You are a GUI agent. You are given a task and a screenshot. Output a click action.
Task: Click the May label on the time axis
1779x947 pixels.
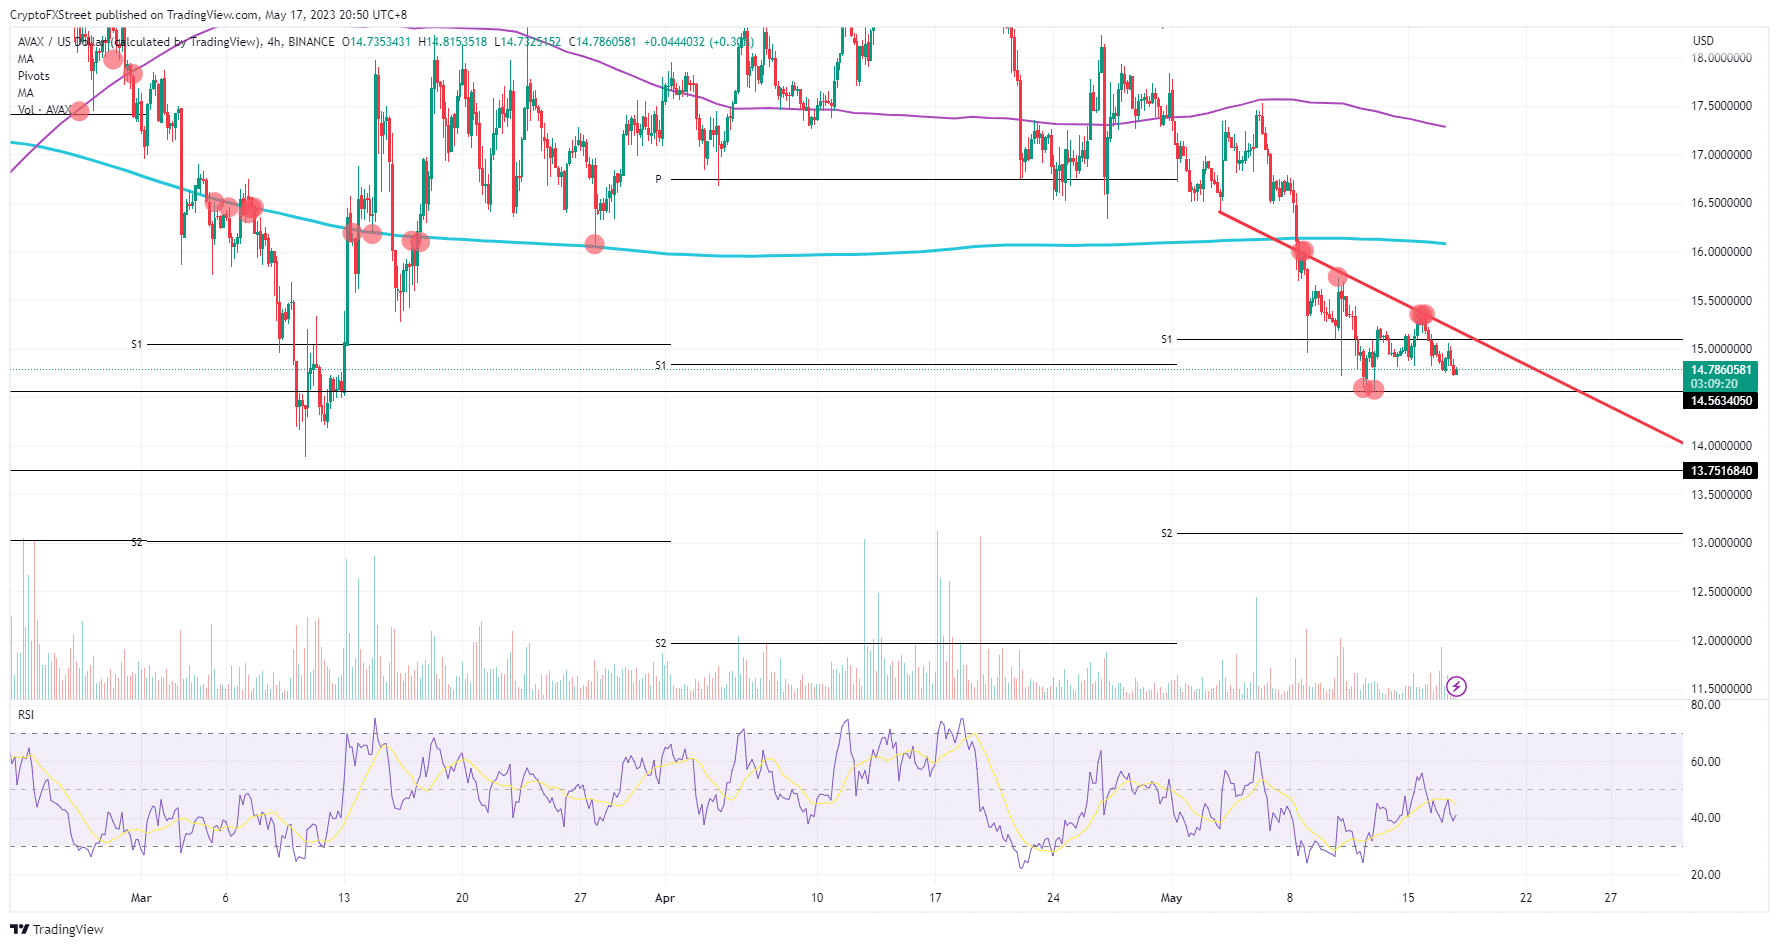1172,898
